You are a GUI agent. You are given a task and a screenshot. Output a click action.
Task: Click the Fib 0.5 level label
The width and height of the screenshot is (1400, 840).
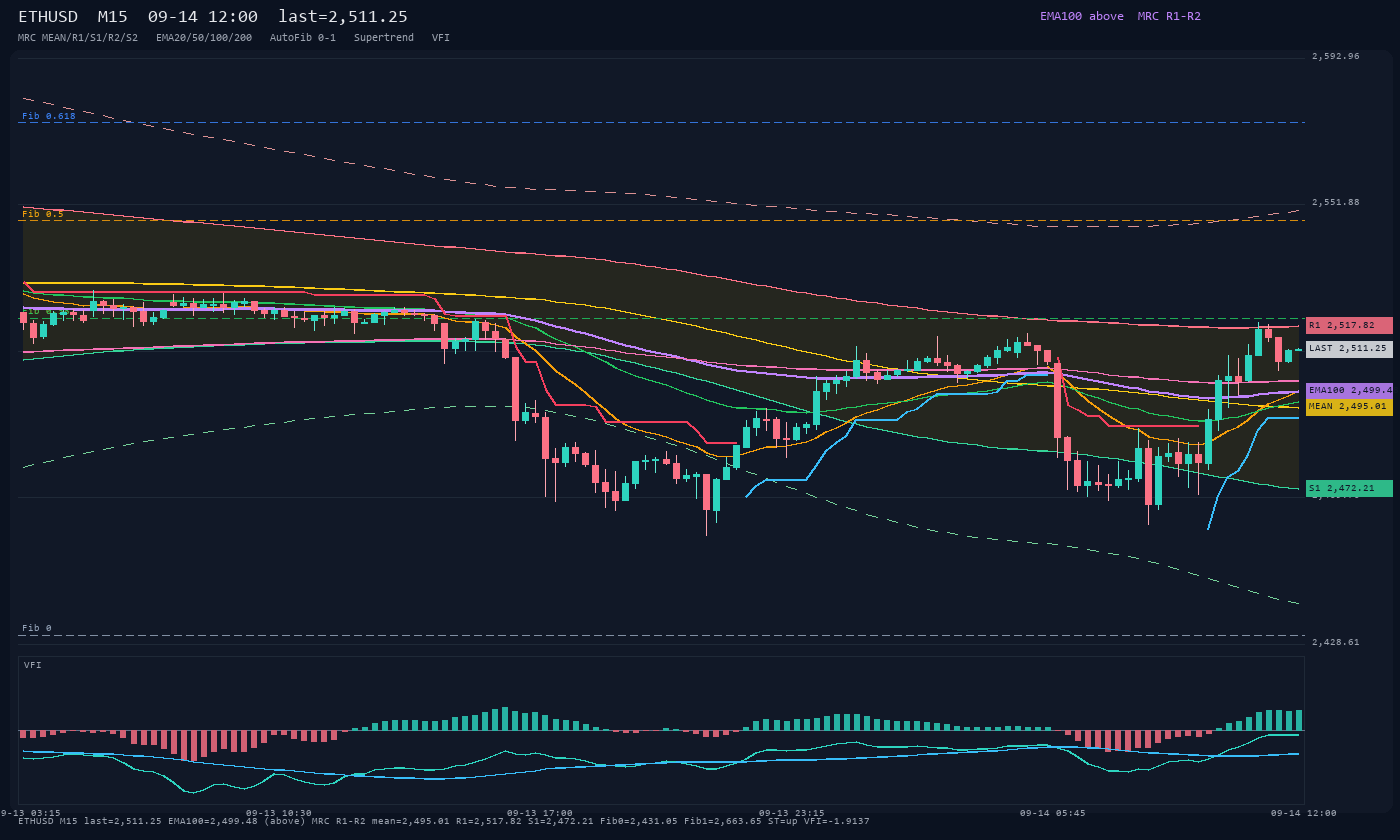(x=43, y=214)
